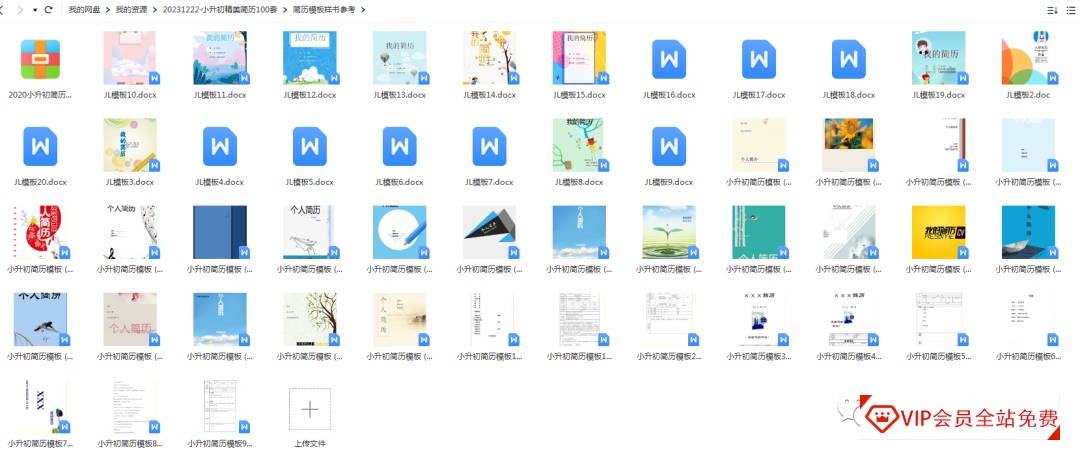Image resolution: width=1080 pixels, height=460 pixels.
Task: Select the W icon of JL模板18.docx
Action: point(849,59)
